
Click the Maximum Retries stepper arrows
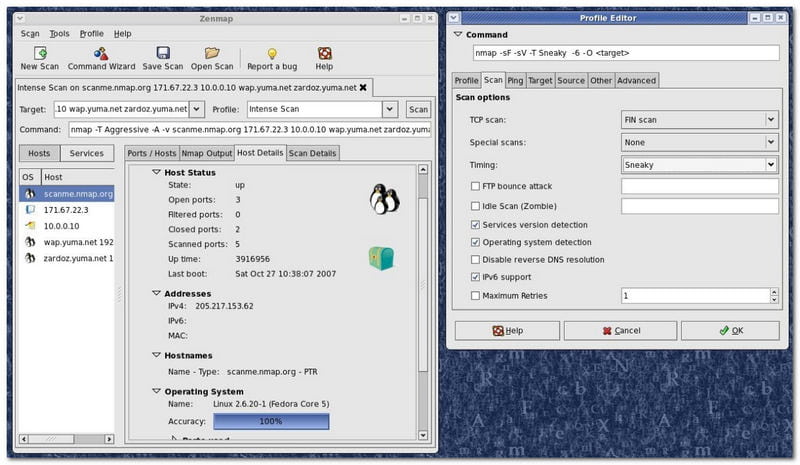tap(774, 296)
